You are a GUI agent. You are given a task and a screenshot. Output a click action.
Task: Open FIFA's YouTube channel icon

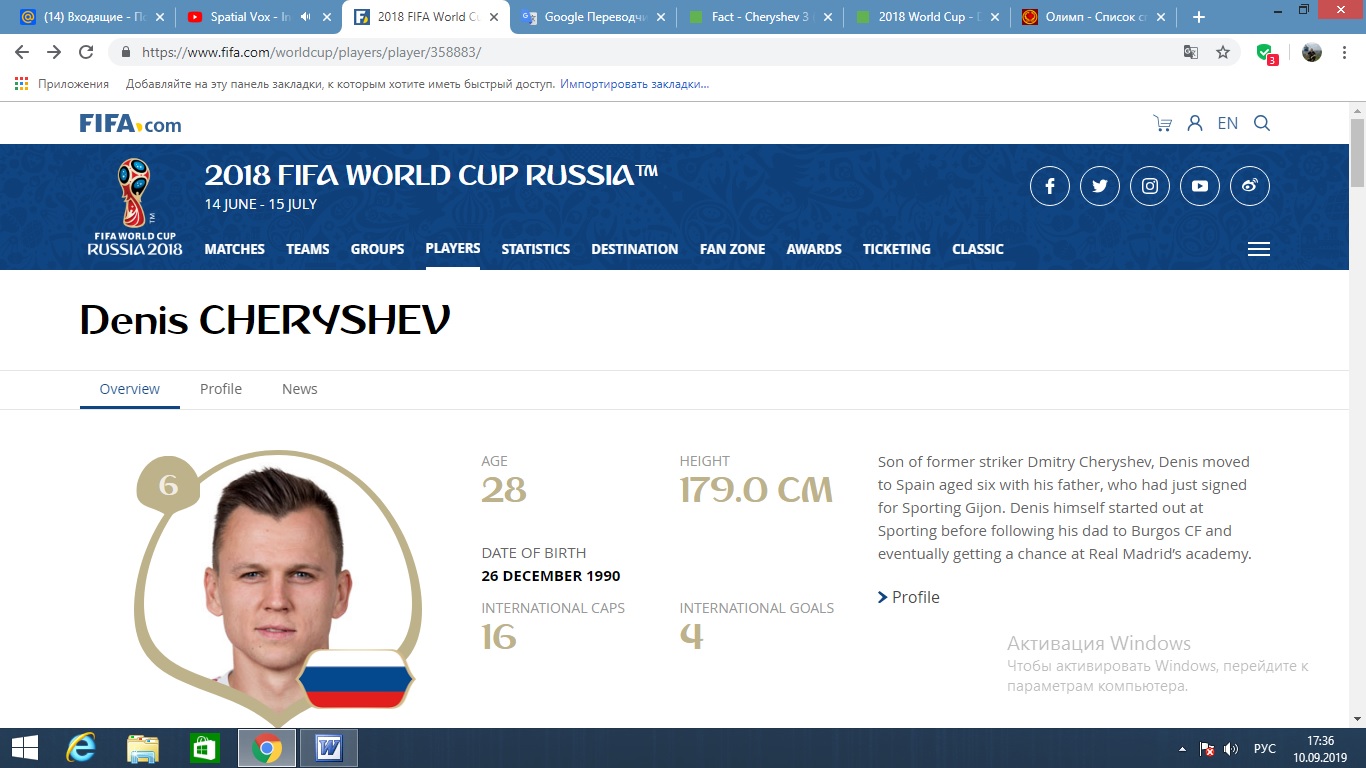pyautogui.click(x=1200, y=186)
